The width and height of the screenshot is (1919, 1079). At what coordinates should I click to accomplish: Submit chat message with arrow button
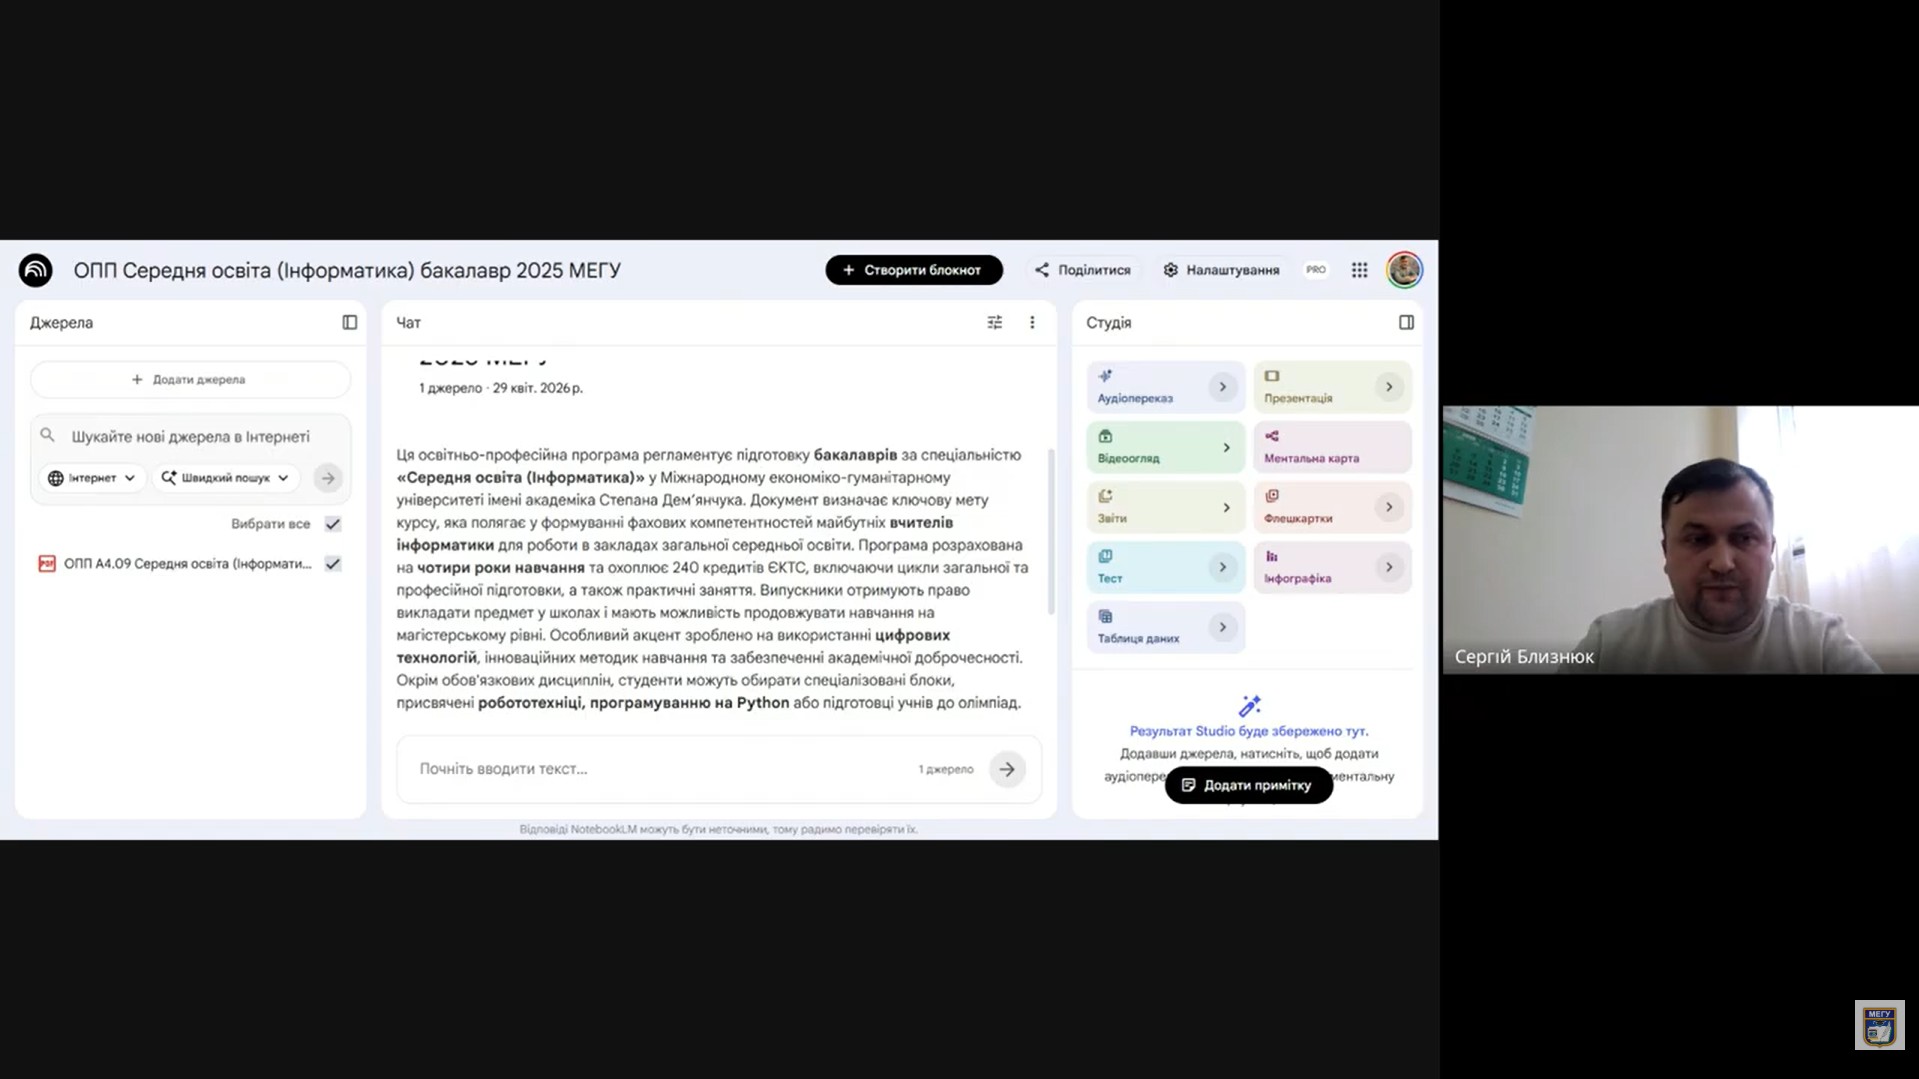(1007, 769)
